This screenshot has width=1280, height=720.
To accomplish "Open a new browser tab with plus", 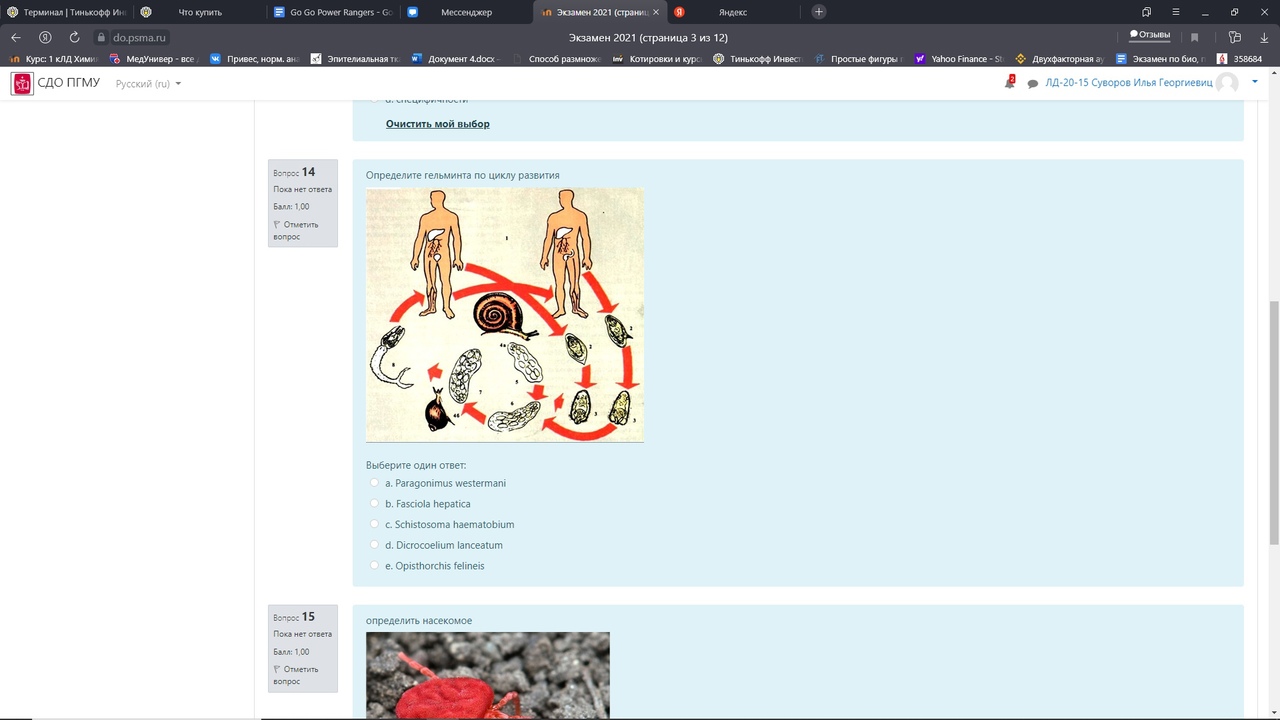I will pos(819,12).
